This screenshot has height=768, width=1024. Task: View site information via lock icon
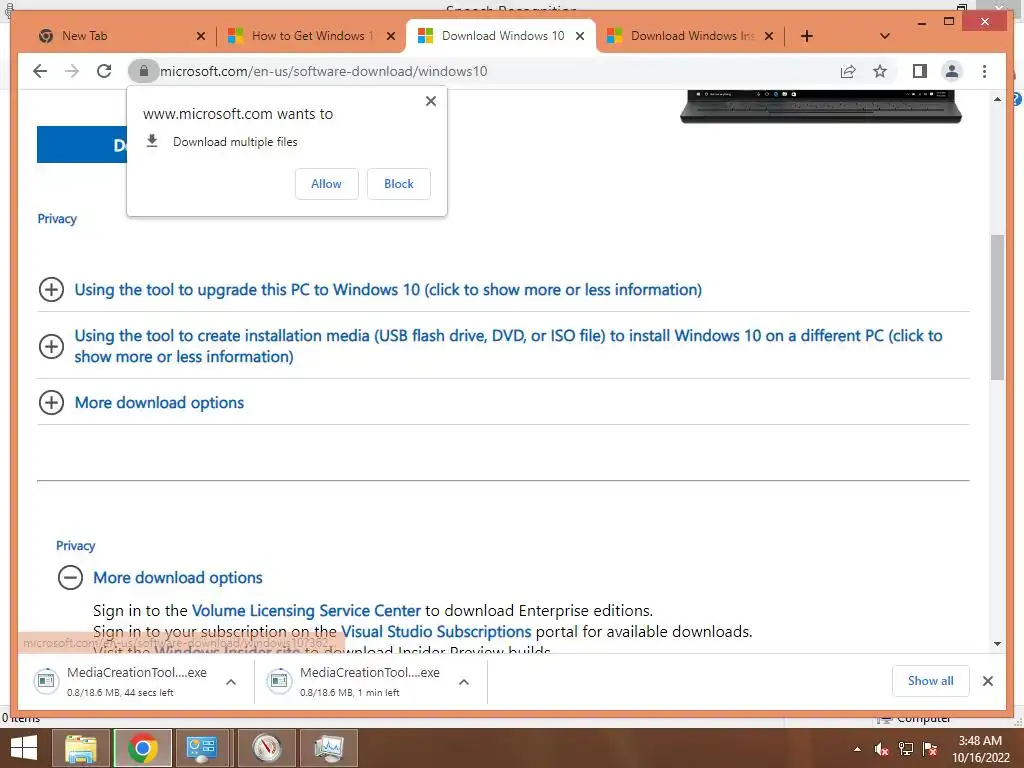click(144, 71)
